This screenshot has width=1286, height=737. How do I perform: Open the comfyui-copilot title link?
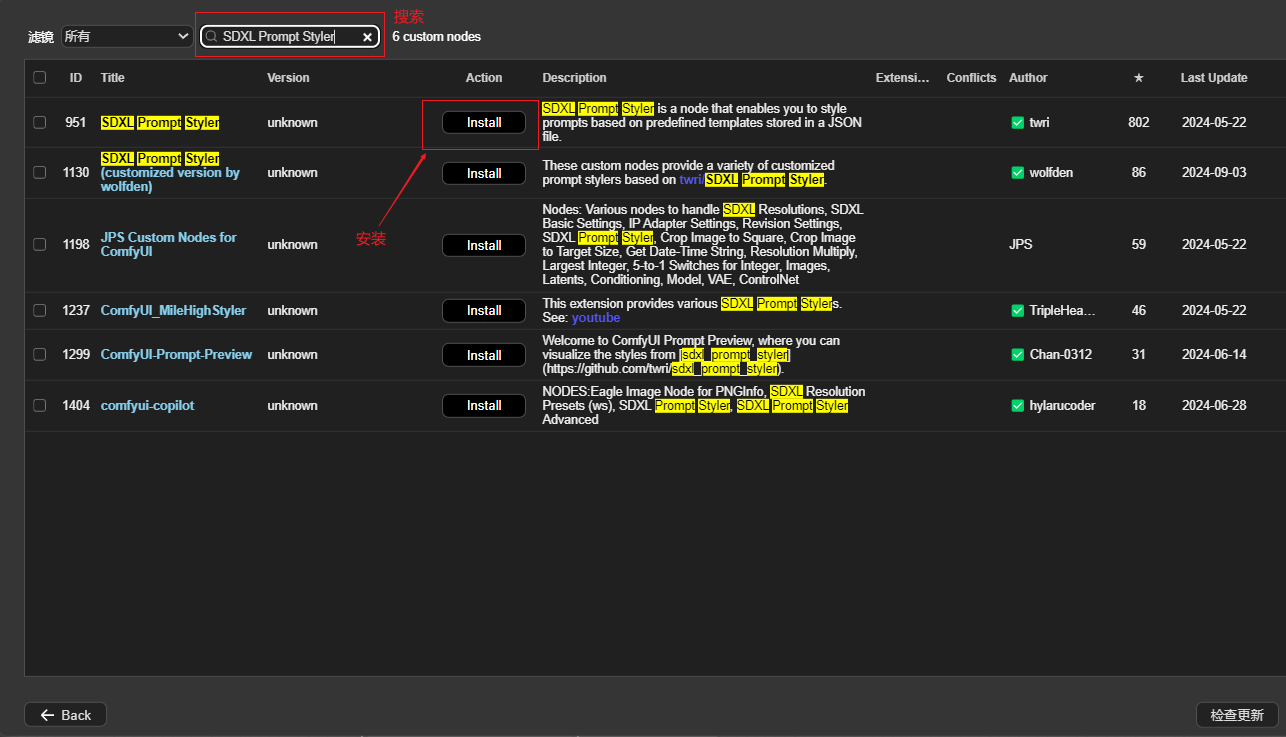coord(147,405)
